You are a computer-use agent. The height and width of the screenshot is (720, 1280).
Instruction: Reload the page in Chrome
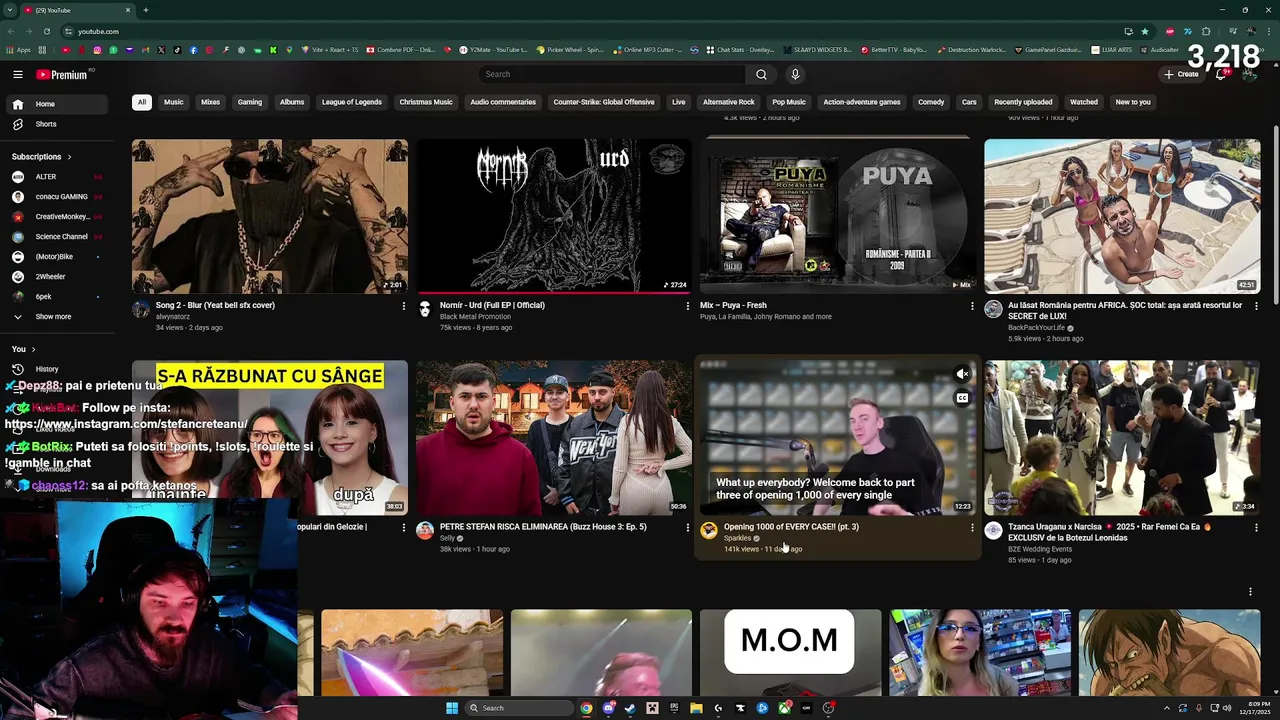pyautogui.click(x=46, y=31)
